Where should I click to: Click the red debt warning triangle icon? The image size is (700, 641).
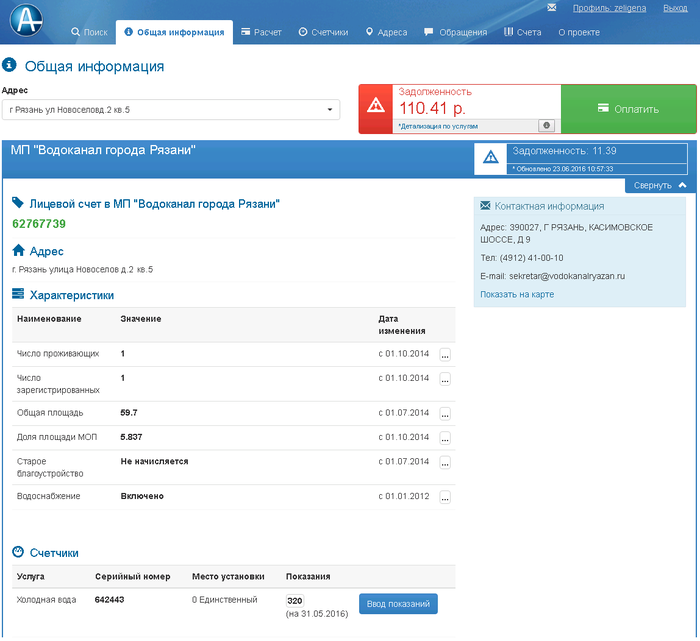coord(375,107)
